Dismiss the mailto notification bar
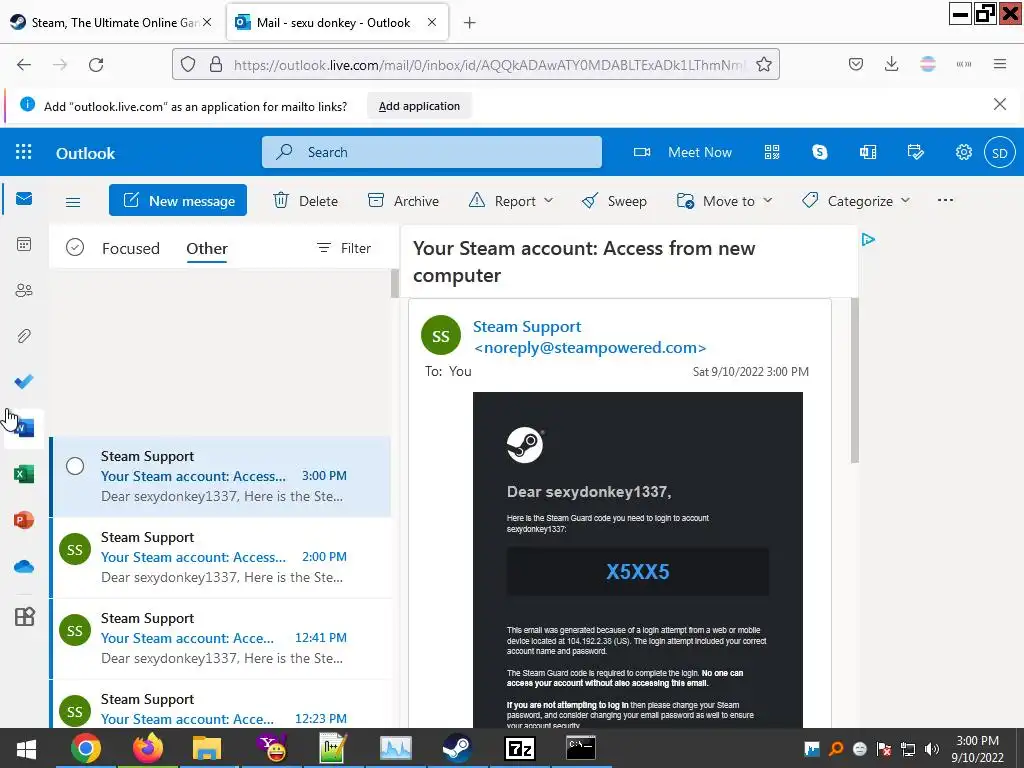Image resolution: width=1024 pixels, height=768 pixels. (999, 104)
